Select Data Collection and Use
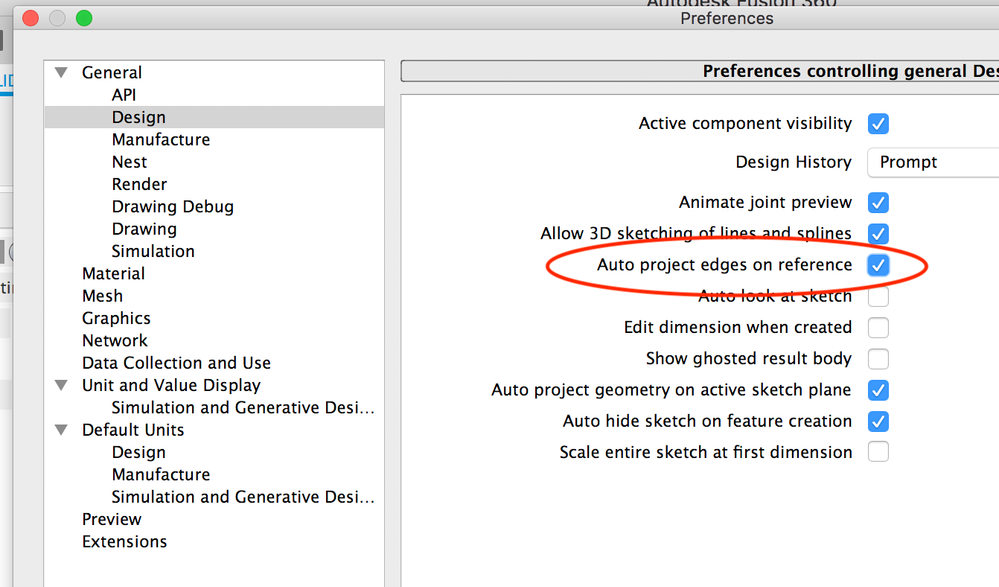The width and height of the screenshot is (999, 587). (176, 363)
